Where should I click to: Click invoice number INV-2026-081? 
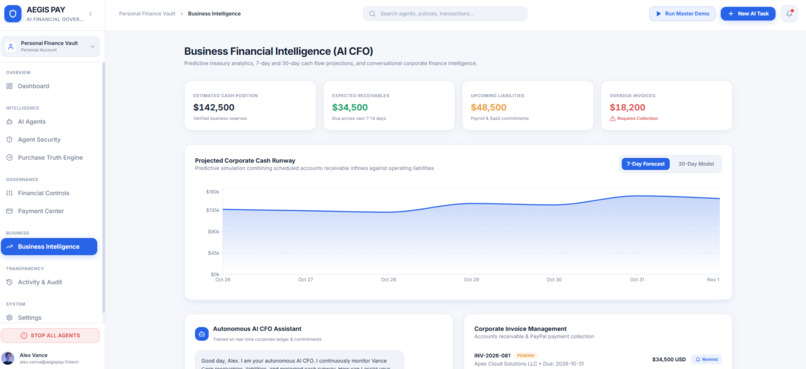click(x=492, y=356)
